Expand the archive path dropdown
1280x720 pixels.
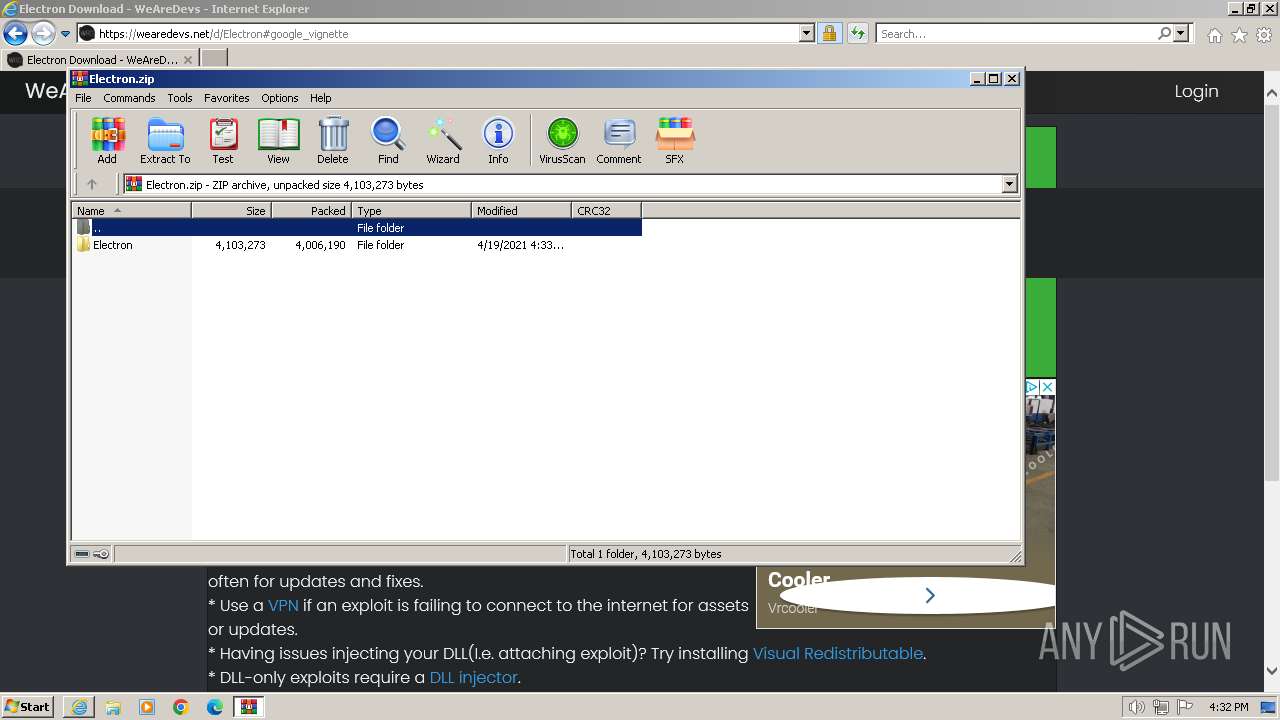tap(1009, 184)
